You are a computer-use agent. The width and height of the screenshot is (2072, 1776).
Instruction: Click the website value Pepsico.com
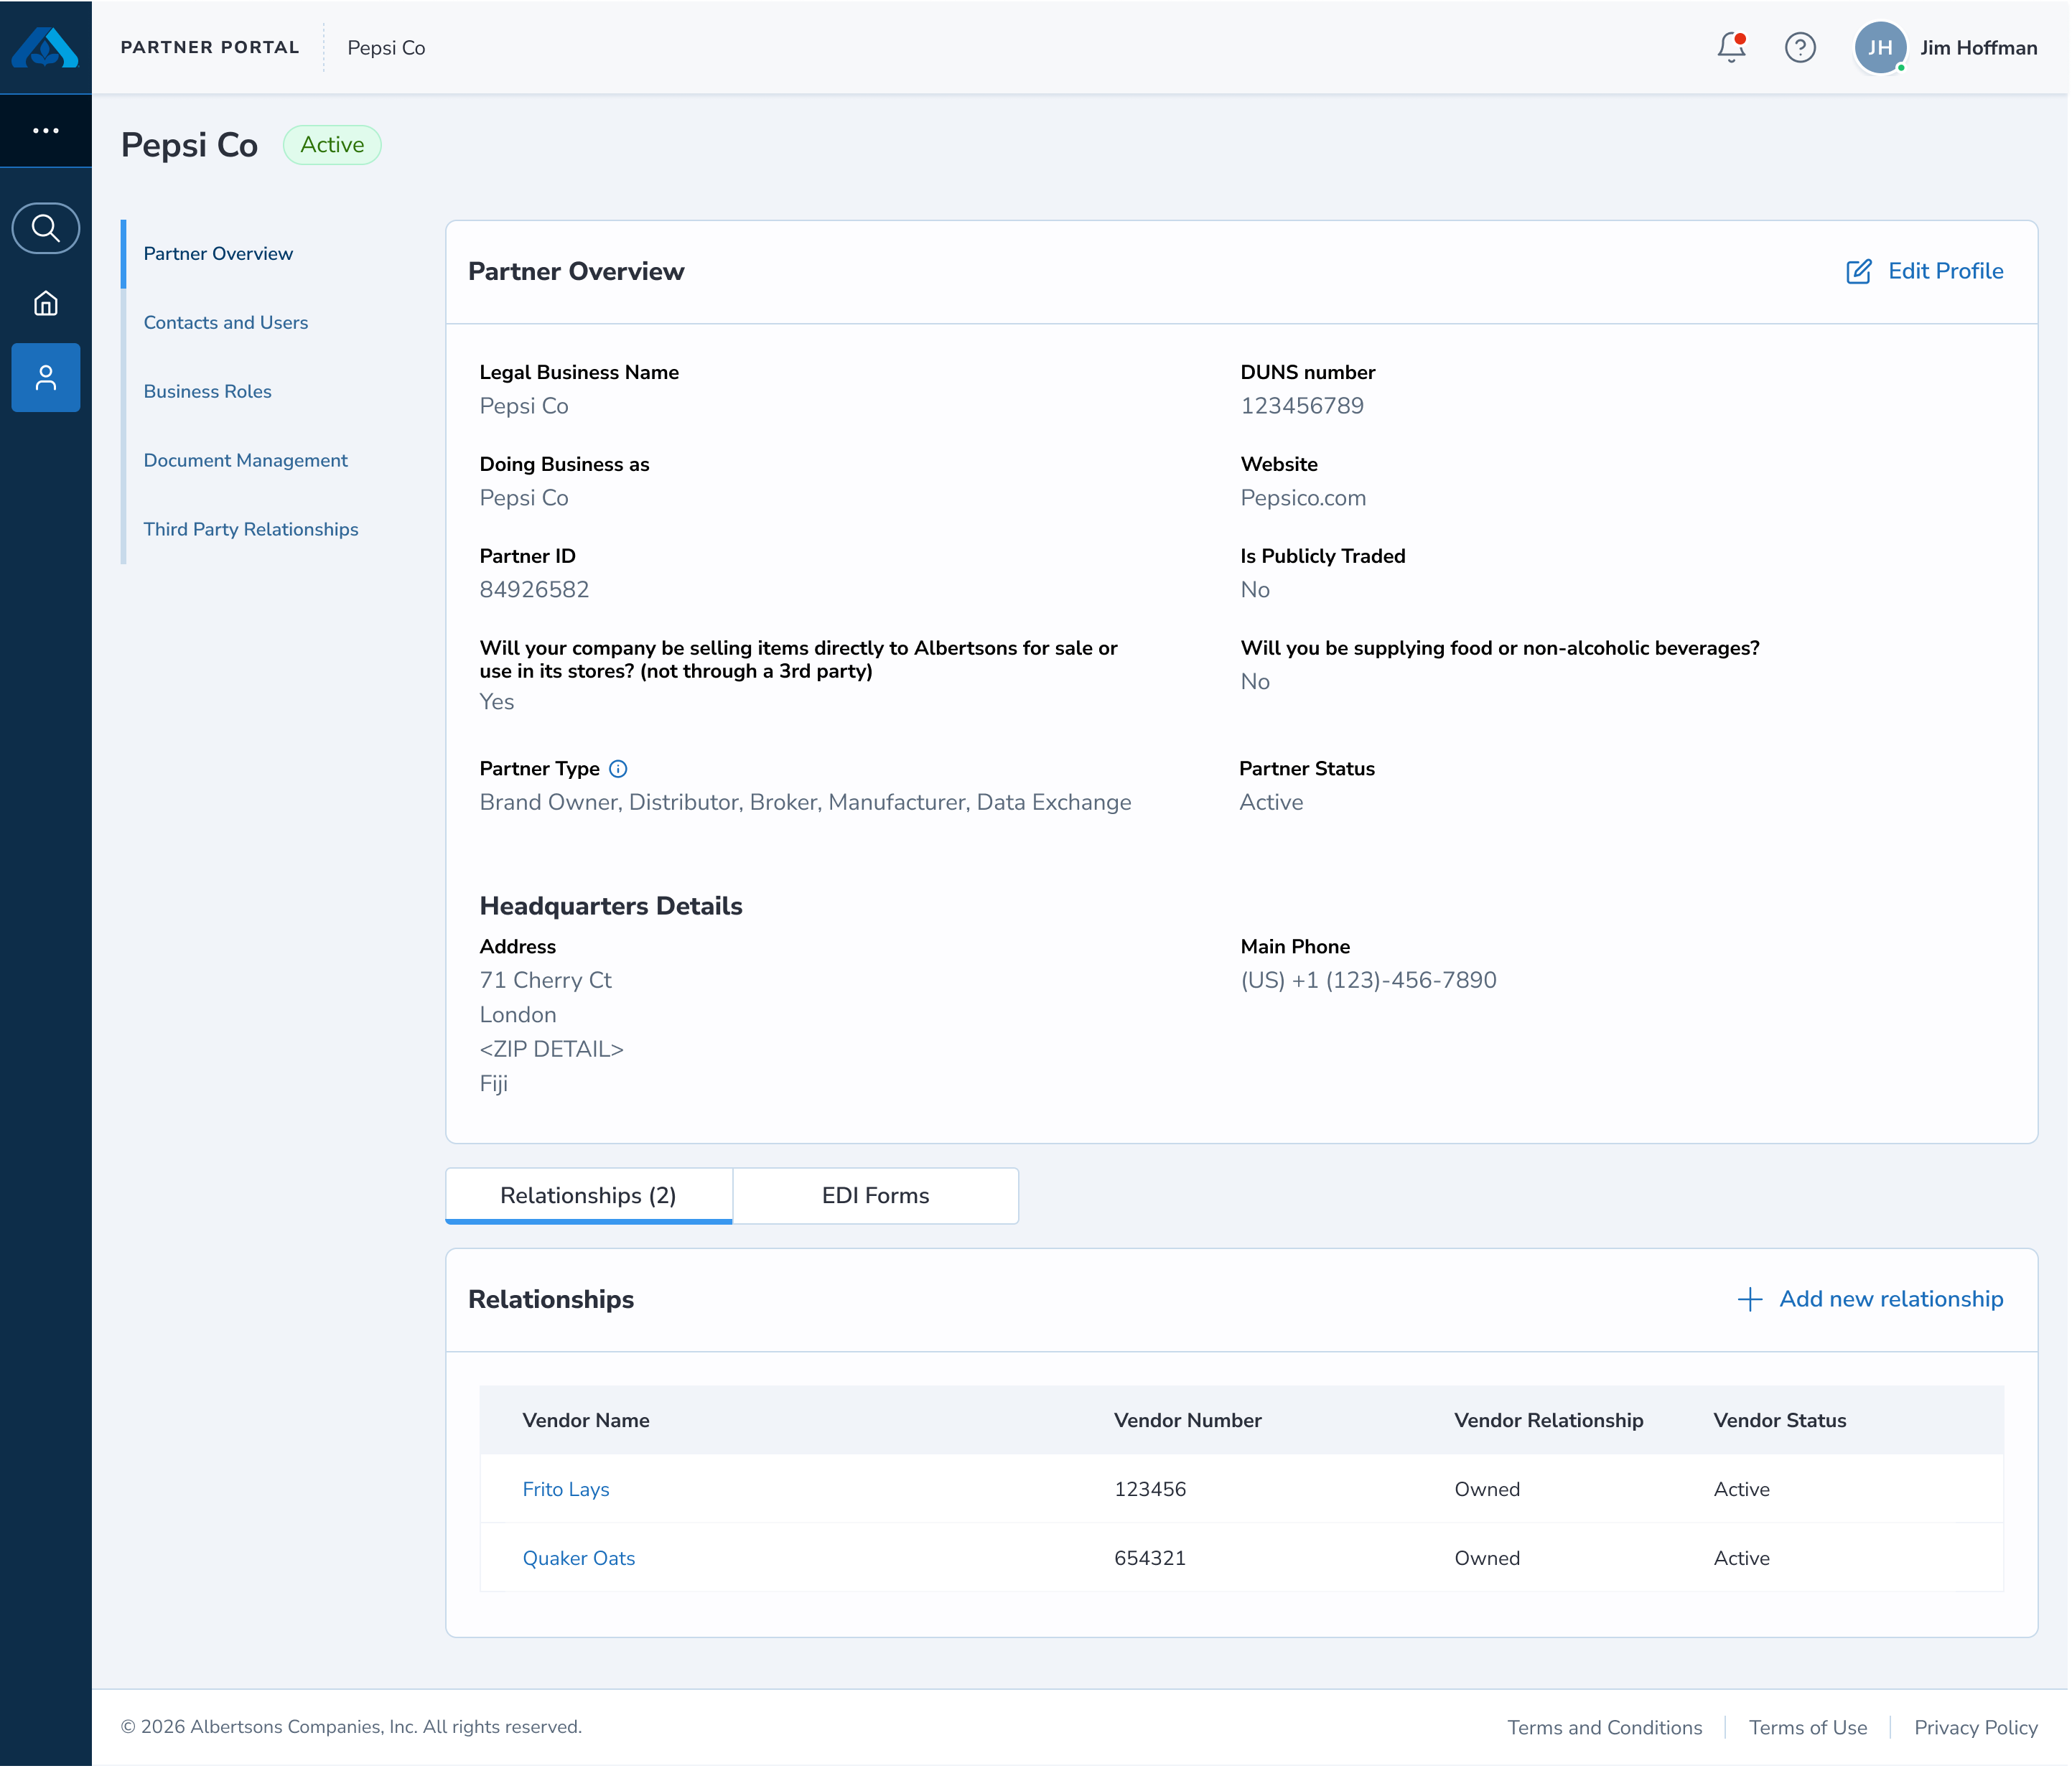tap(1304, 498)
